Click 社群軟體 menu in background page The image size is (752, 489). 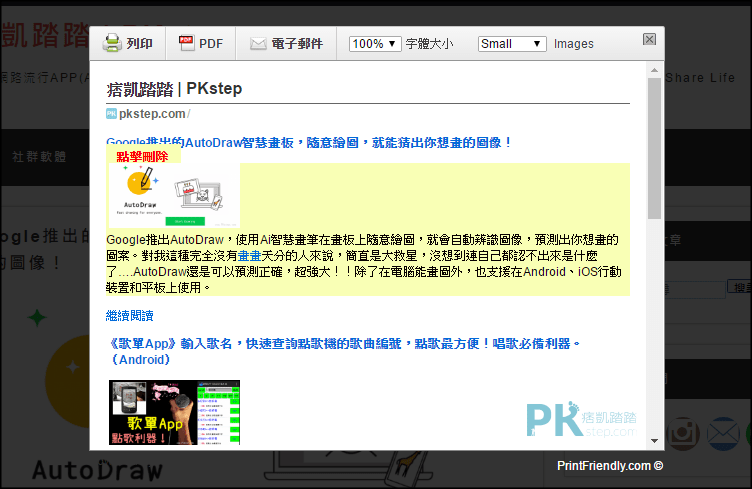point(39,157)
